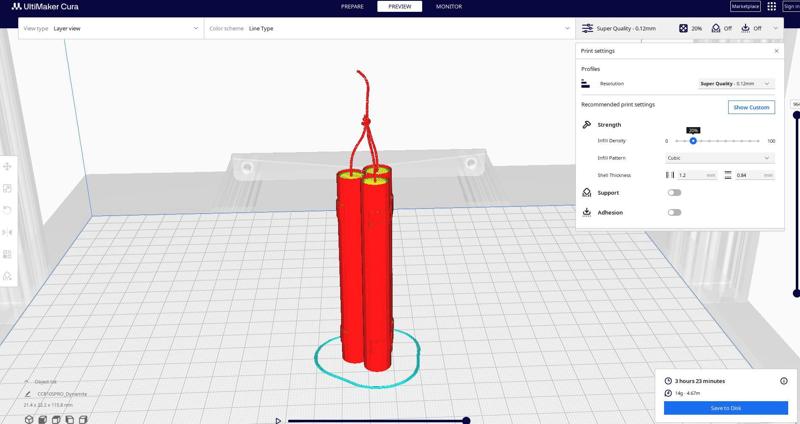
Task: Open print info details icon
Action: (x=784, y=381)
